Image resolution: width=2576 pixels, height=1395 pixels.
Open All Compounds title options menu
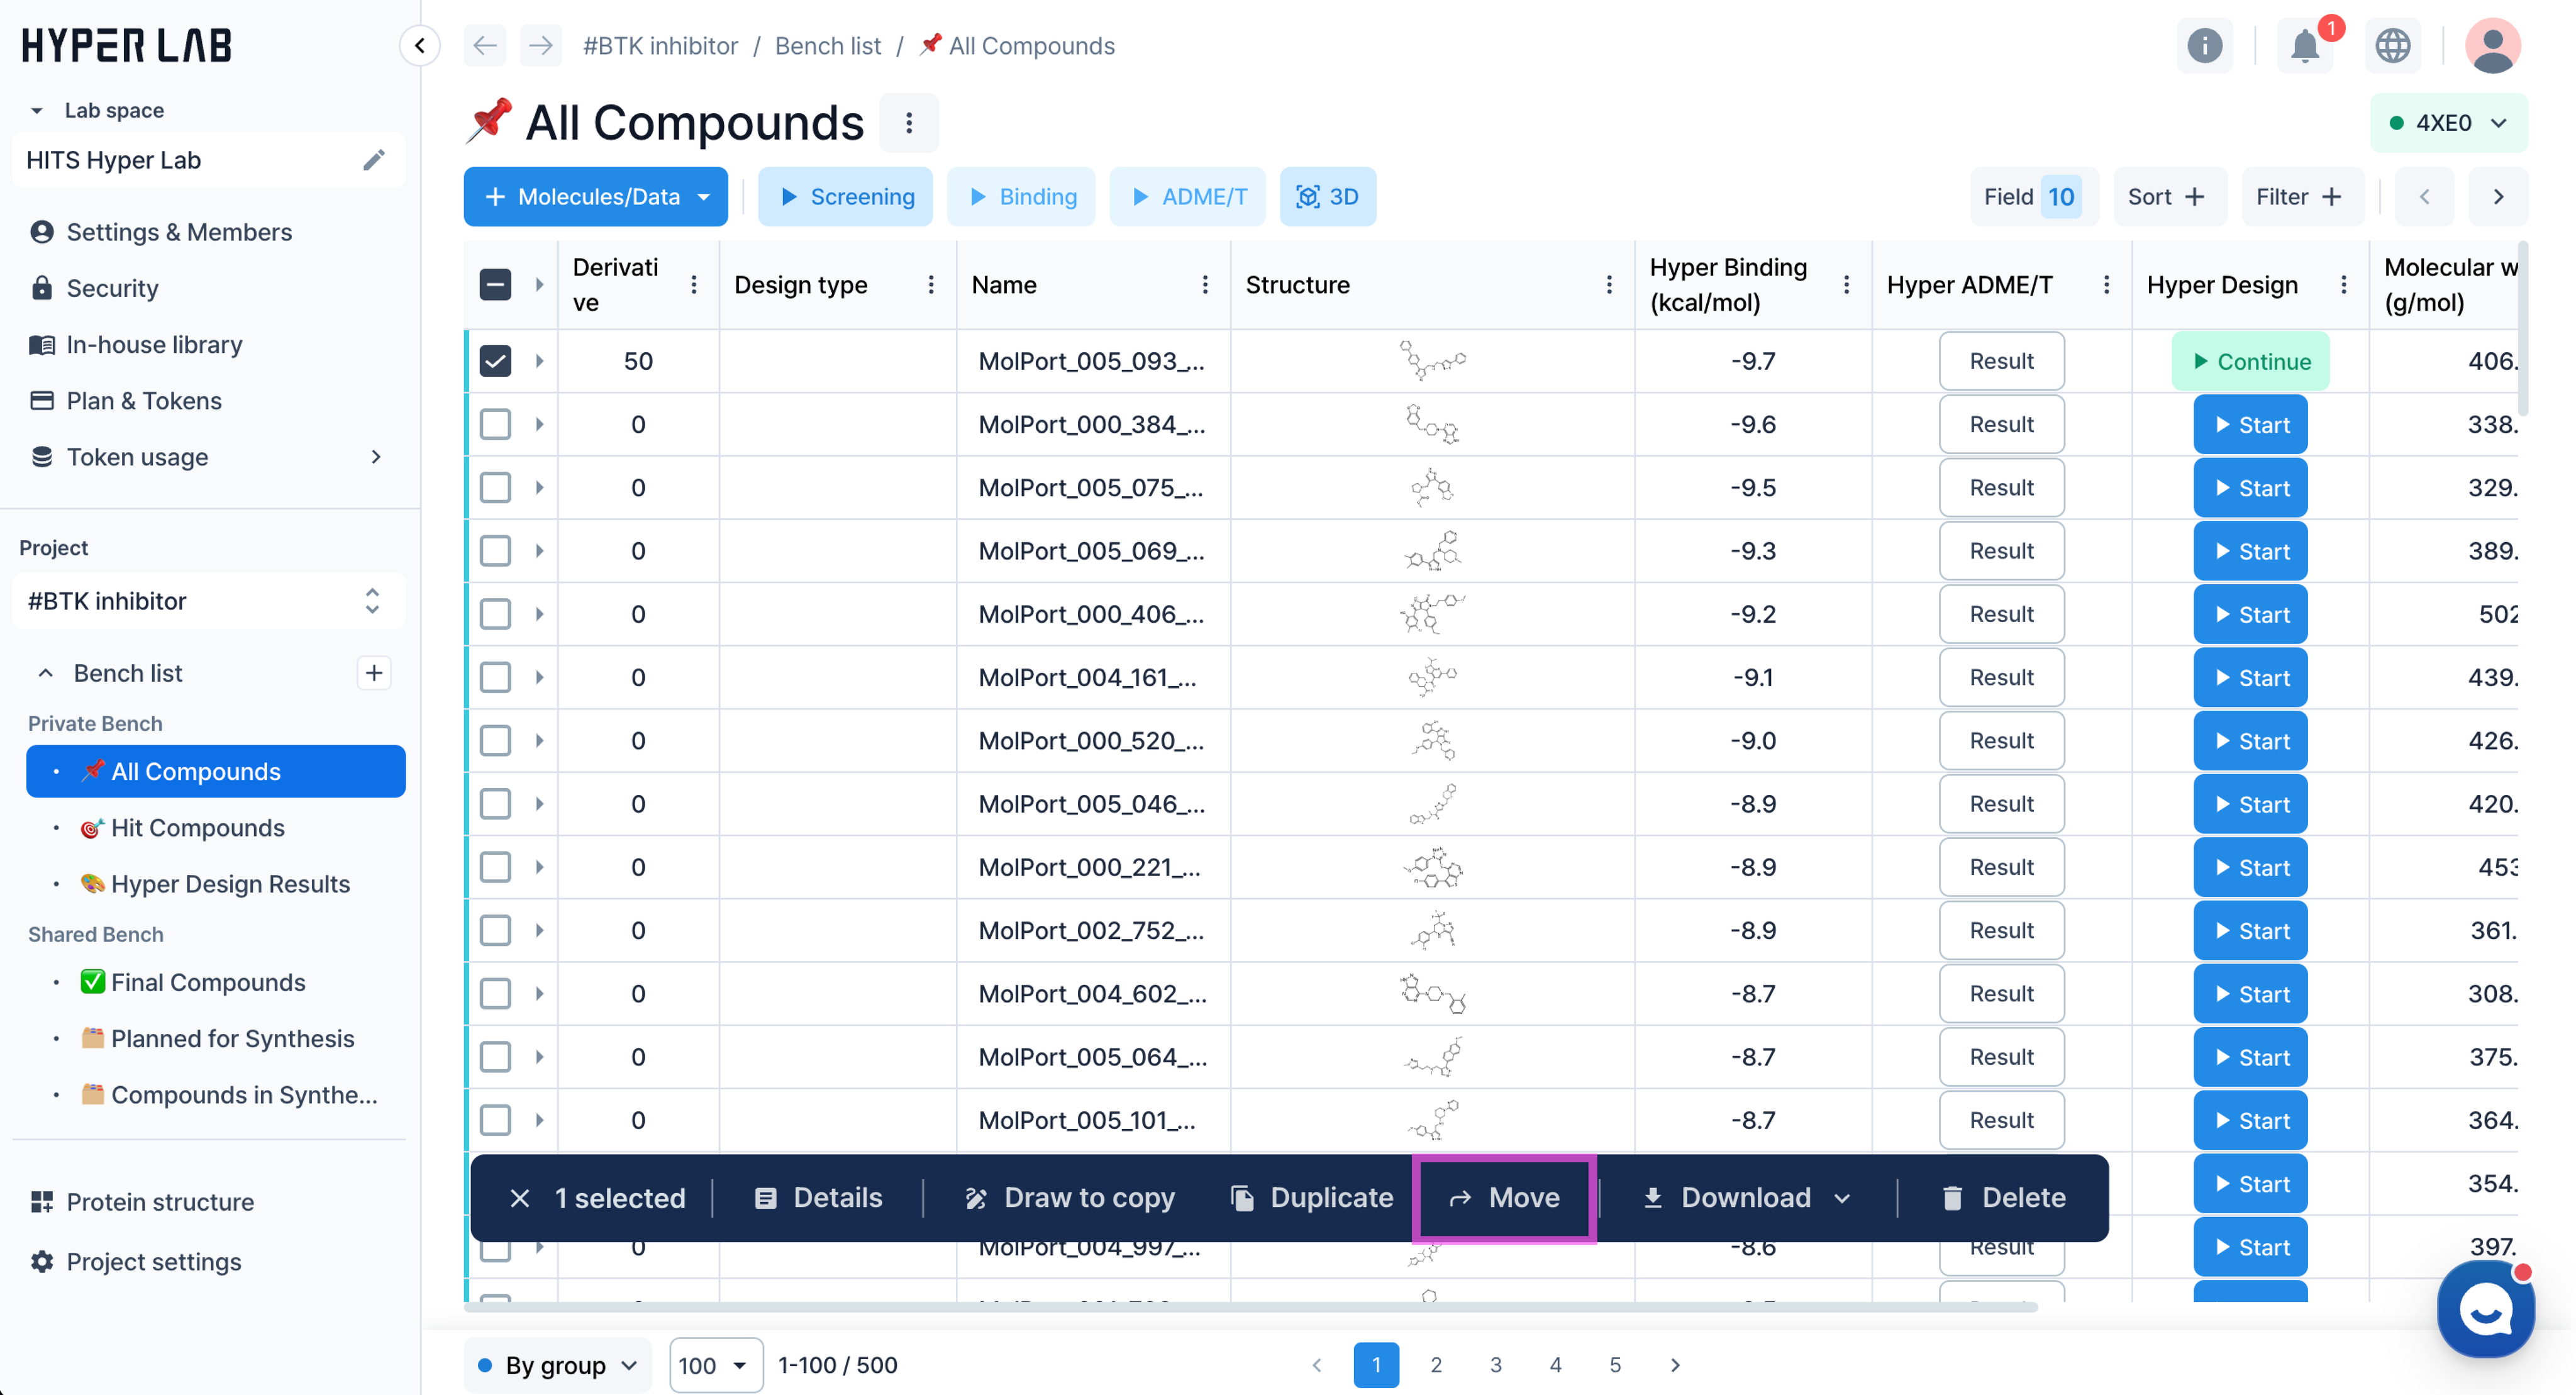pos(908,123)
